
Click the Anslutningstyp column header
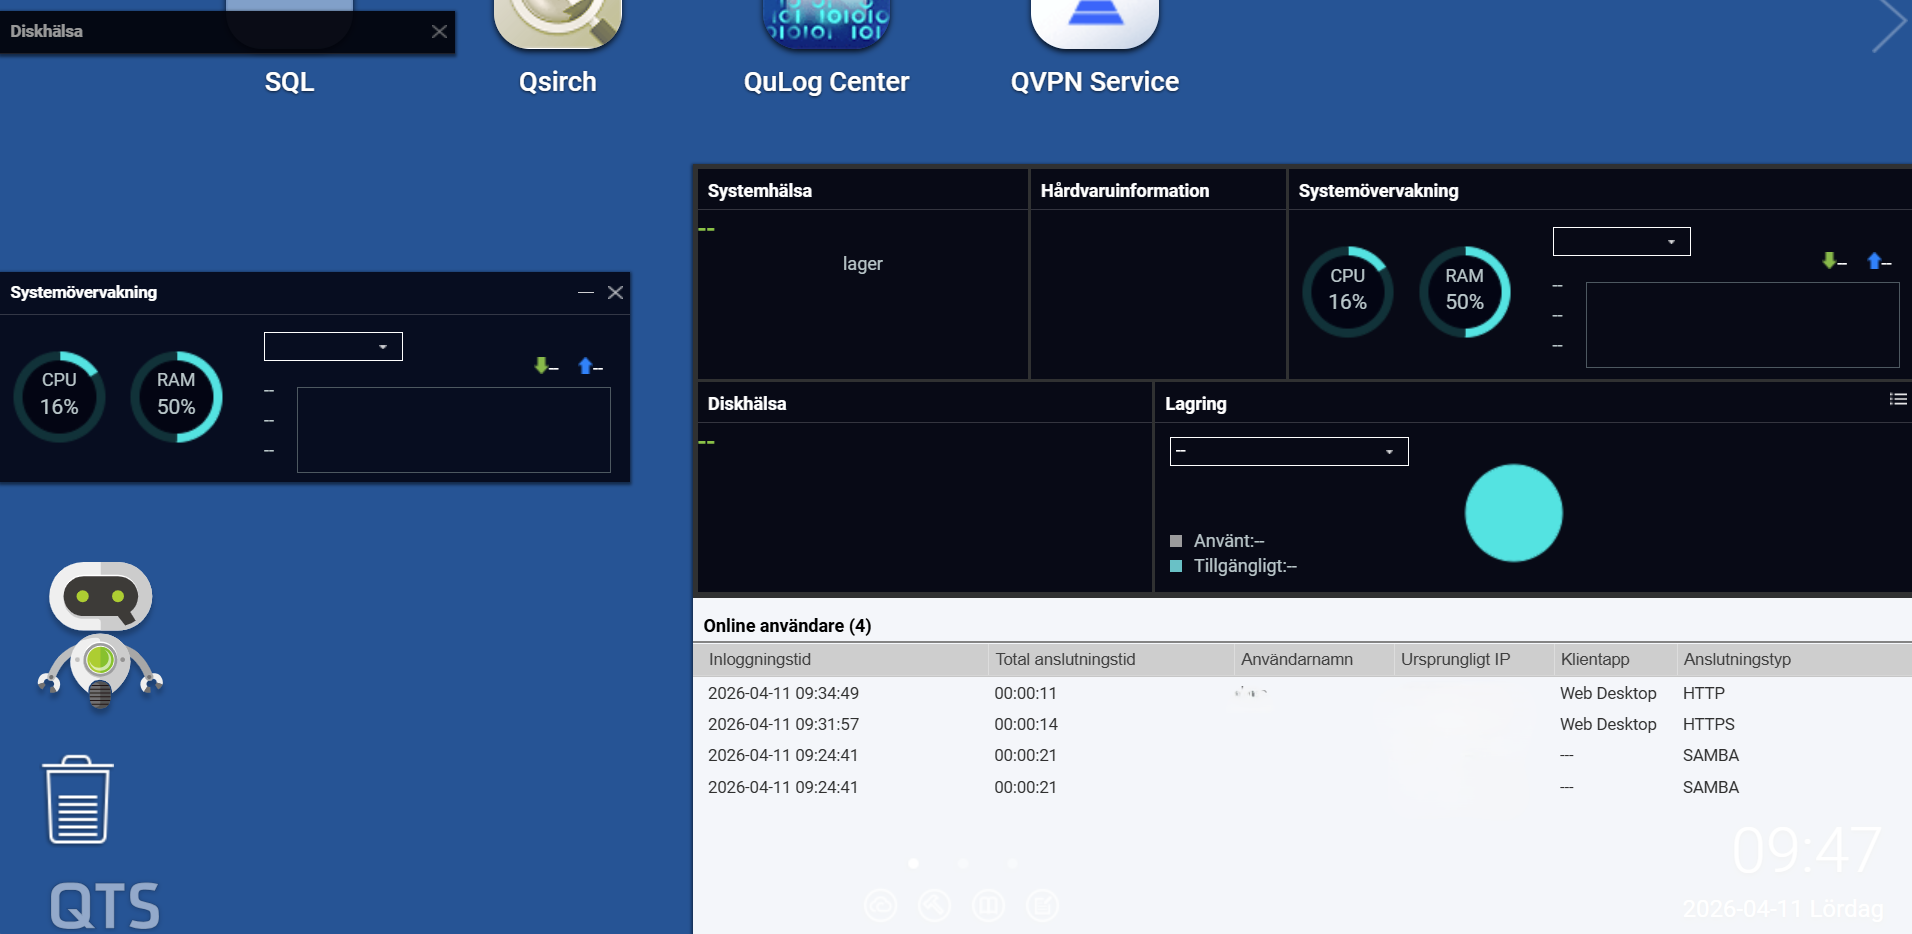pos(1737,660)
